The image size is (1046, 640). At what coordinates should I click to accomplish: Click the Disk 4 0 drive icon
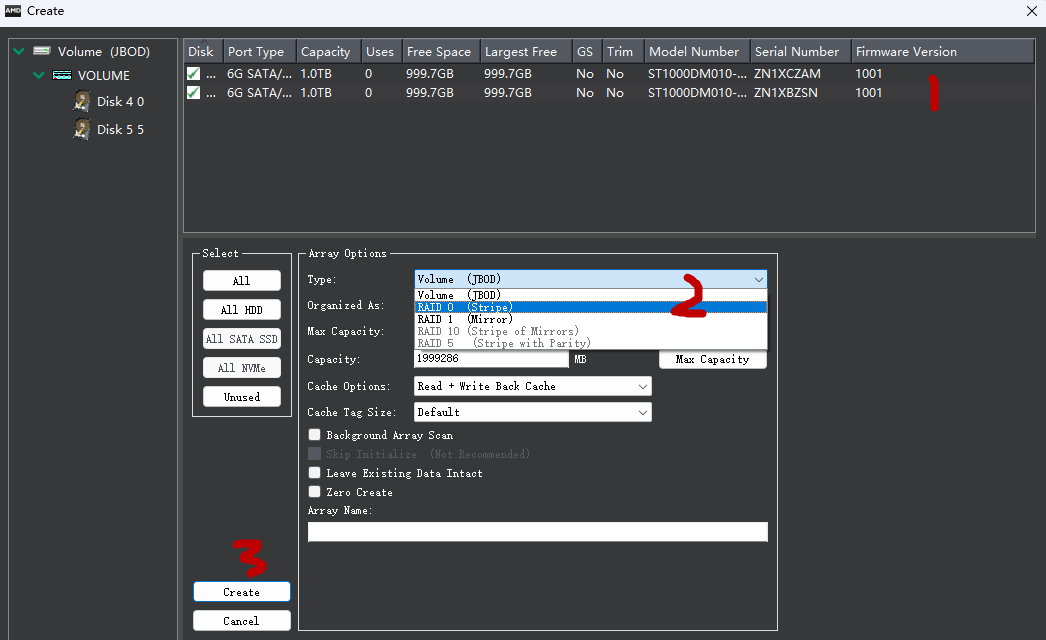pyautogui.click(x=81, y=101)
